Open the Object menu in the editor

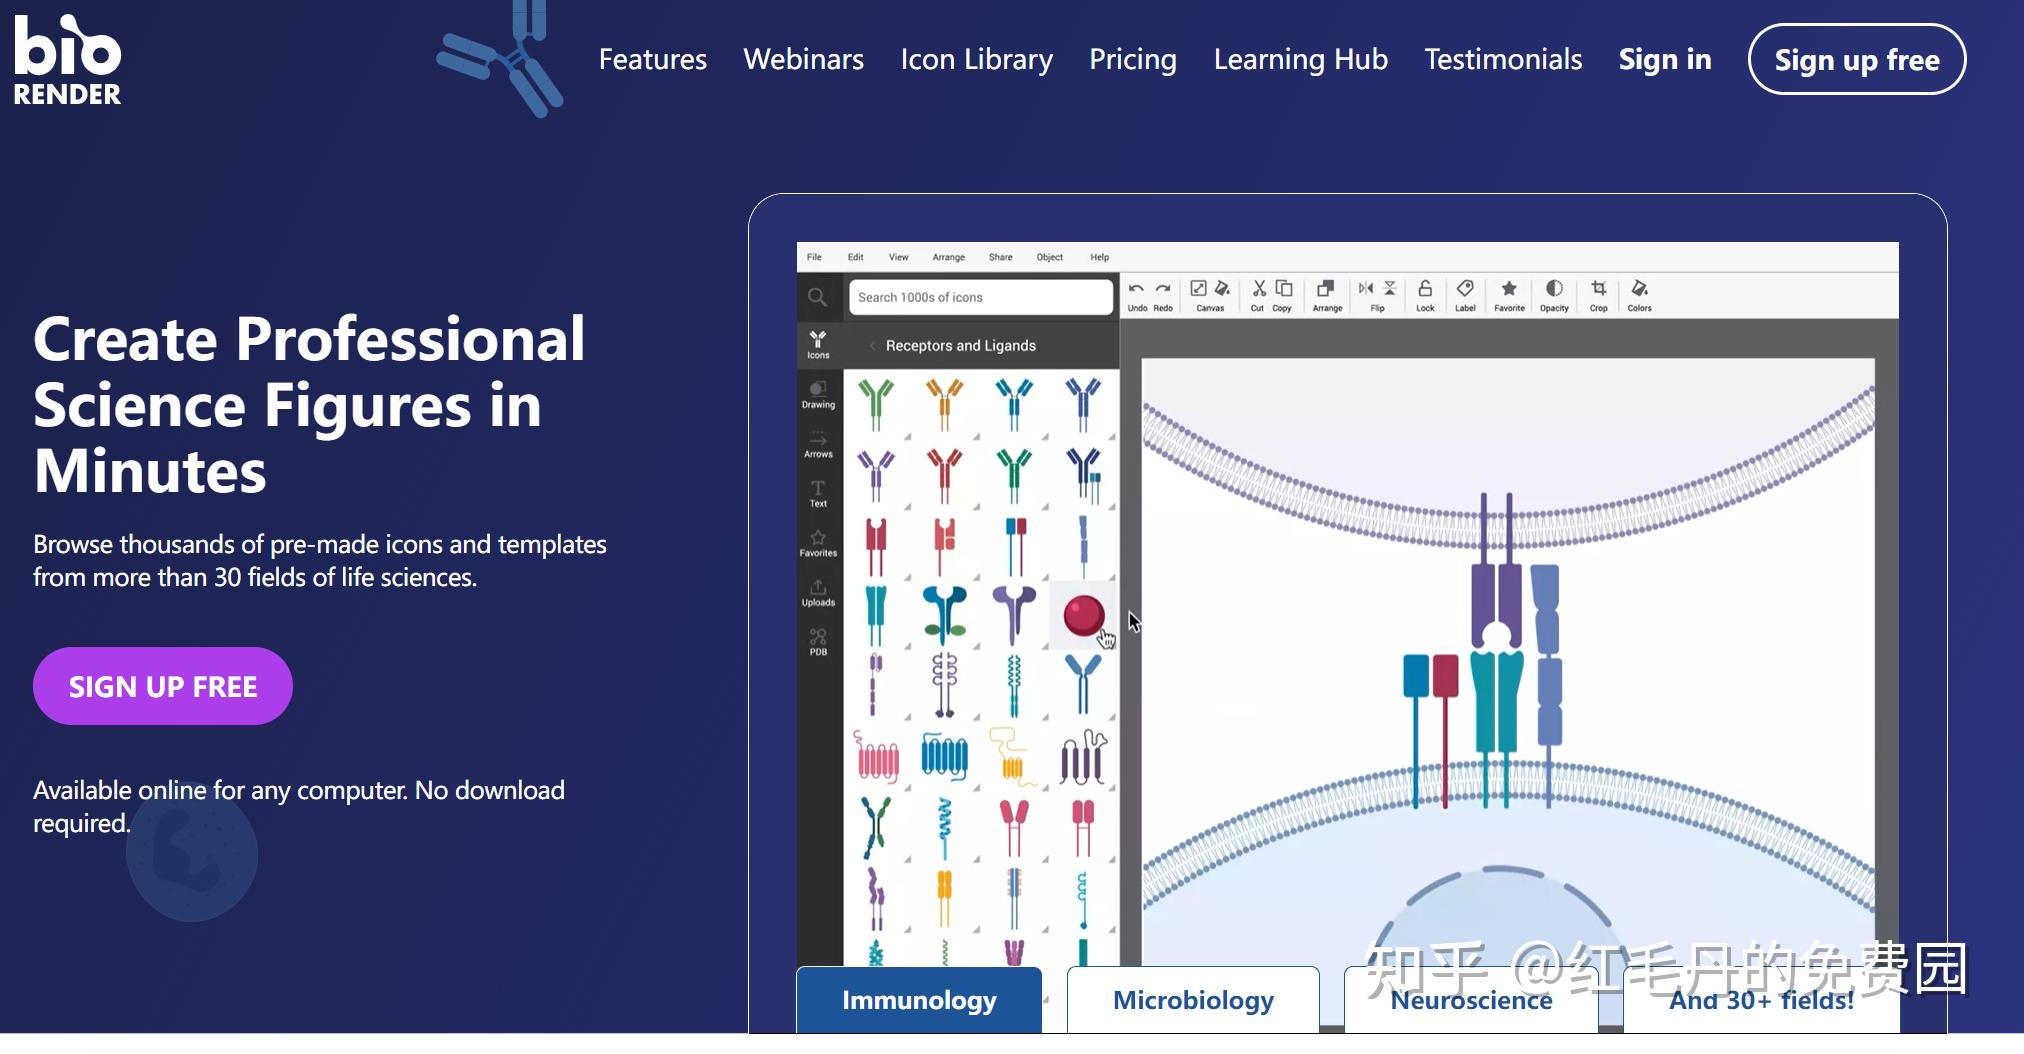1050,257
